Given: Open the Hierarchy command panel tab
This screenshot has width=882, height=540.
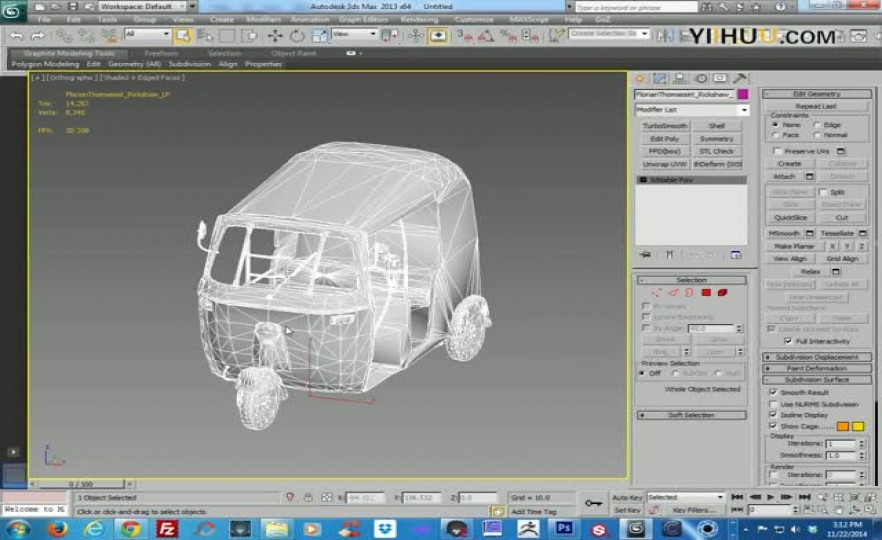Looking at the screenshot, I should (680, 78).
